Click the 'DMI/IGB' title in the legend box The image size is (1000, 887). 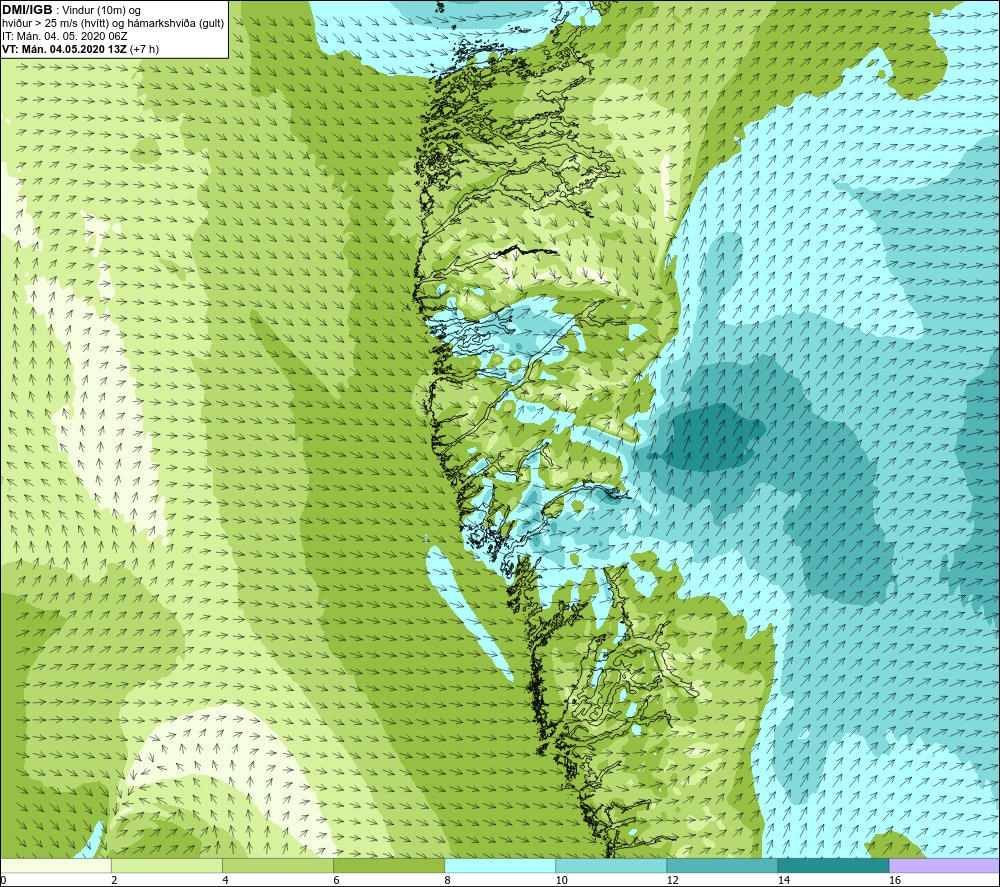[x=27, y=10]
